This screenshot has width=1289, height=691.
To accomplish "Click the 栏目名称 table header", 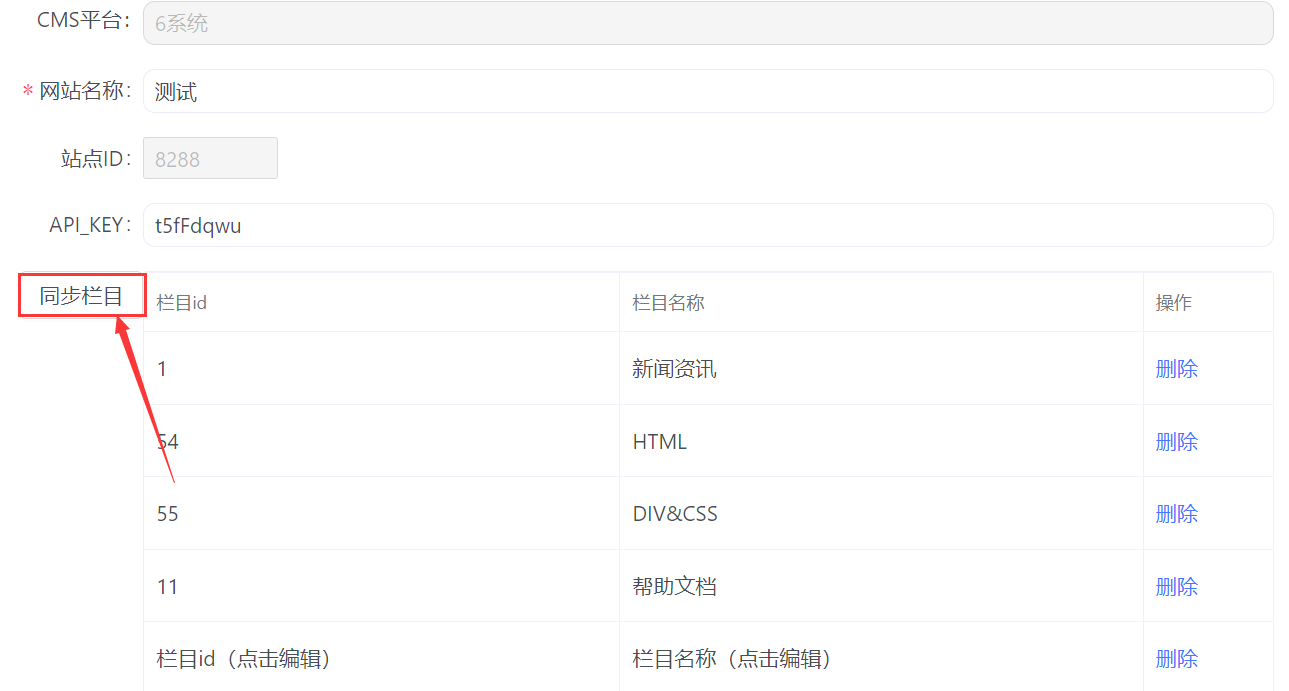I will [668, 302].
